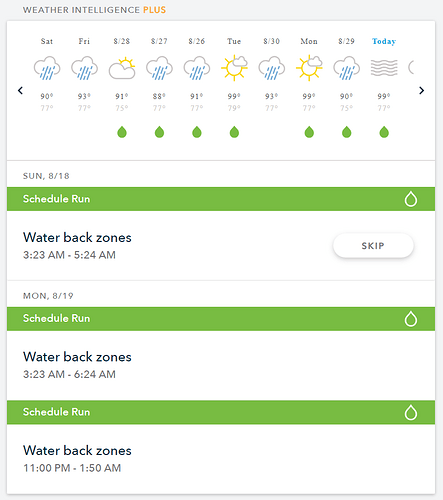Viewport: 443px width, 500px height.
Task: Click the partly cloudy icon for 8/28
Action: (x=122, y=68)
